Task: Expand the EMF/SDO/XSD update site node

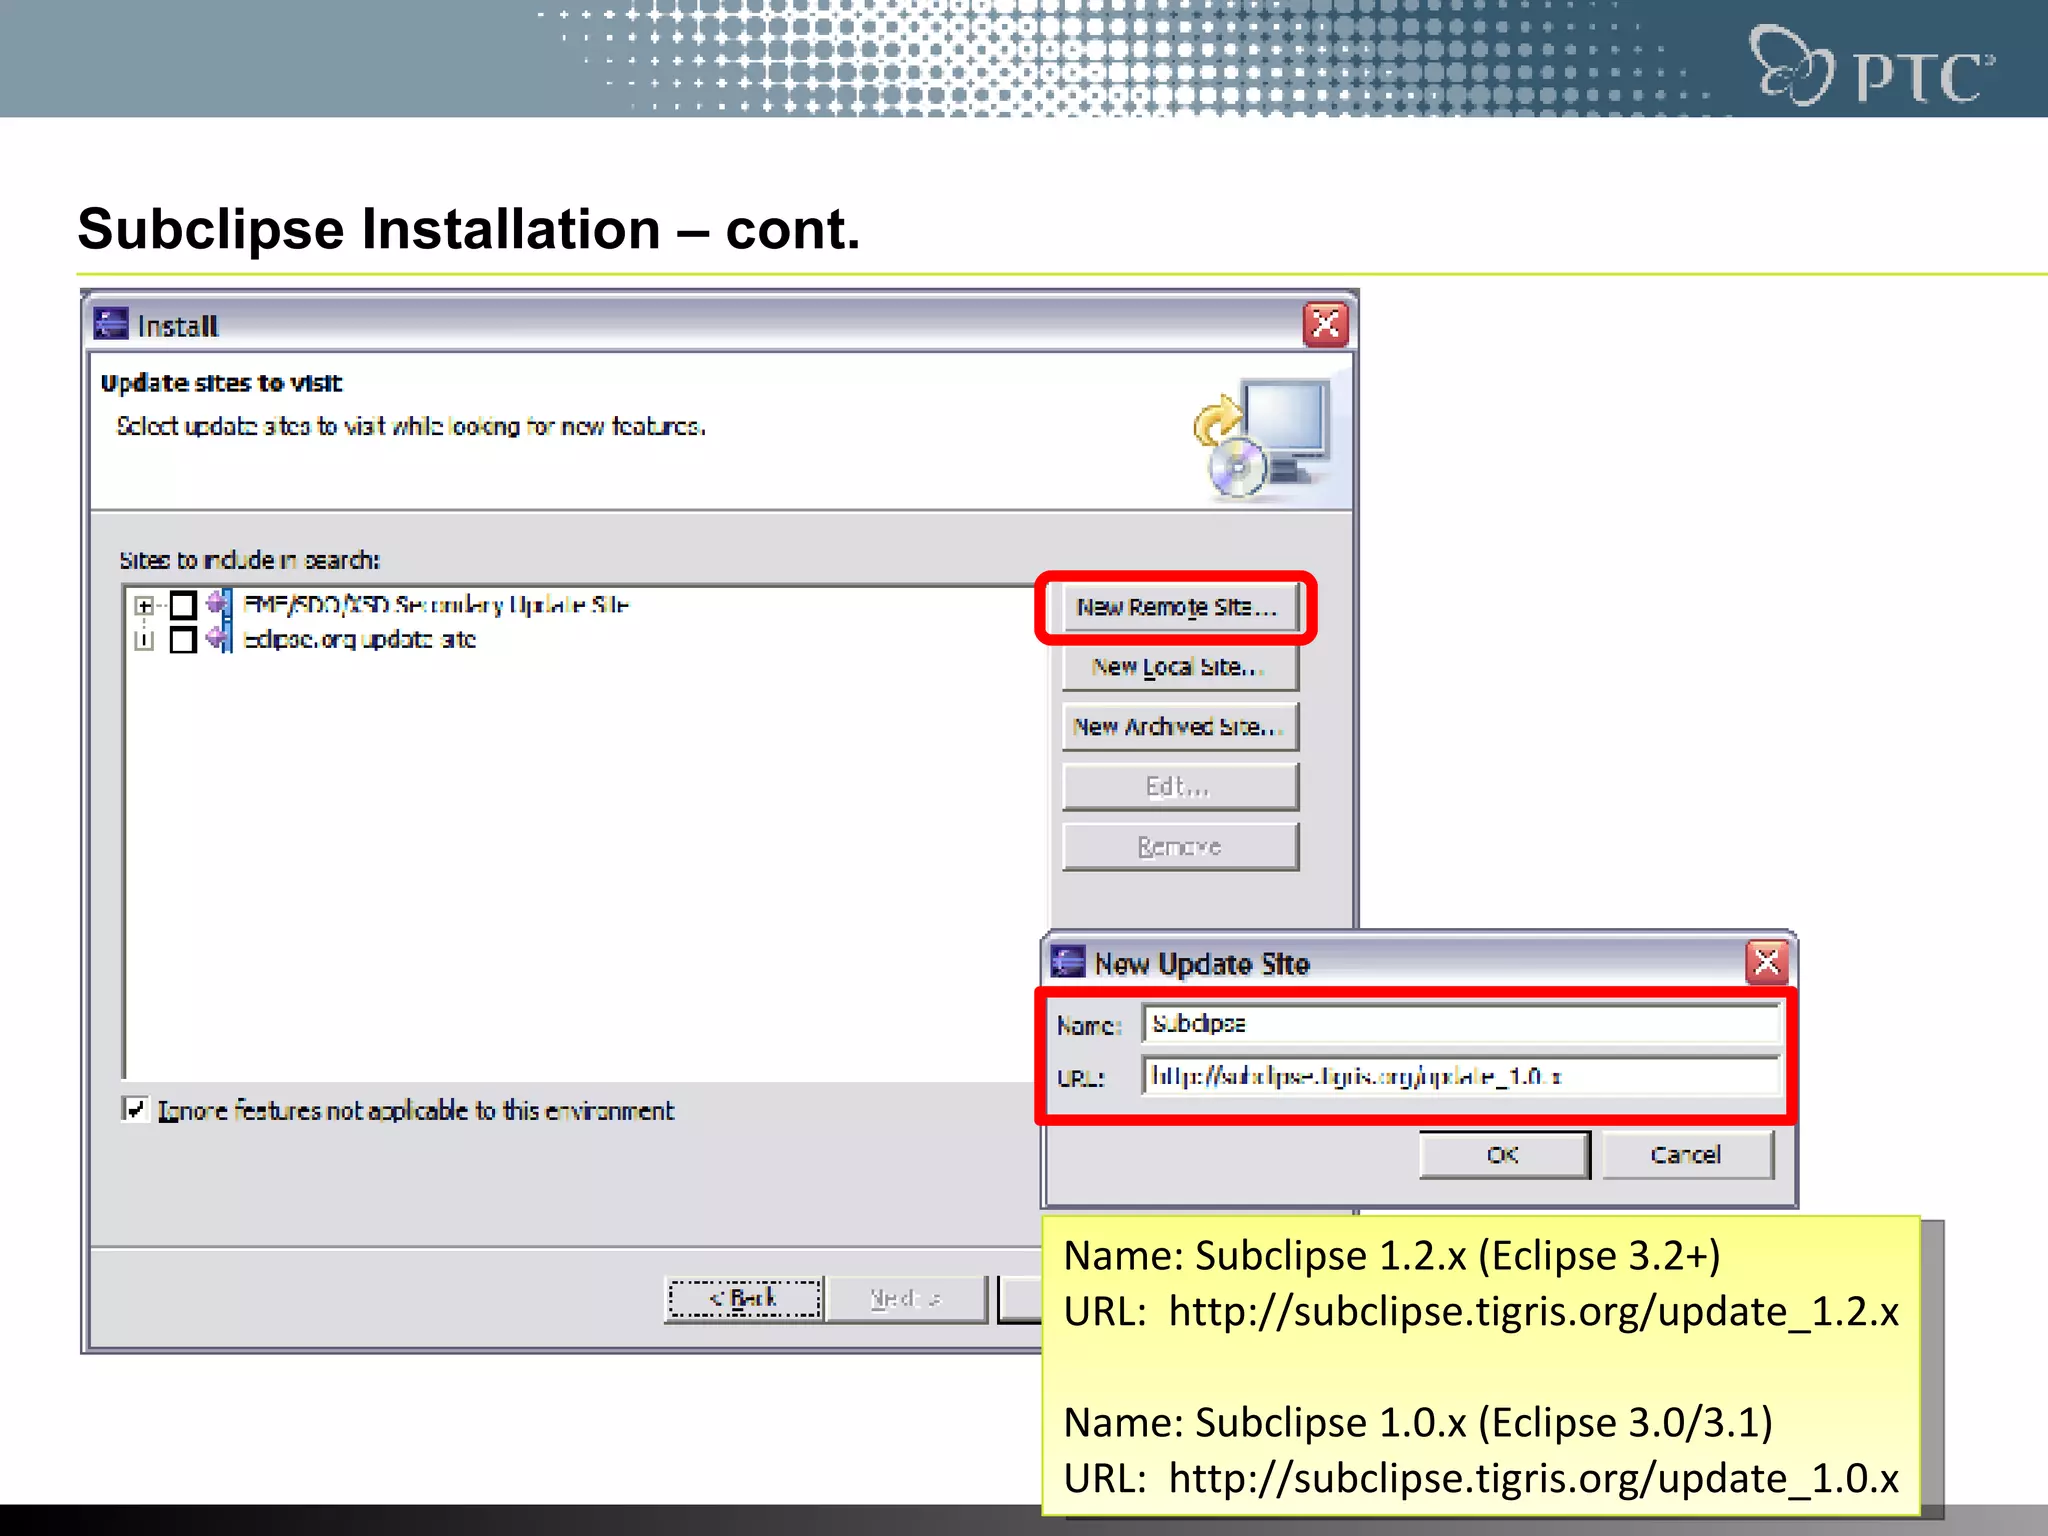Action: click(144, 606)
